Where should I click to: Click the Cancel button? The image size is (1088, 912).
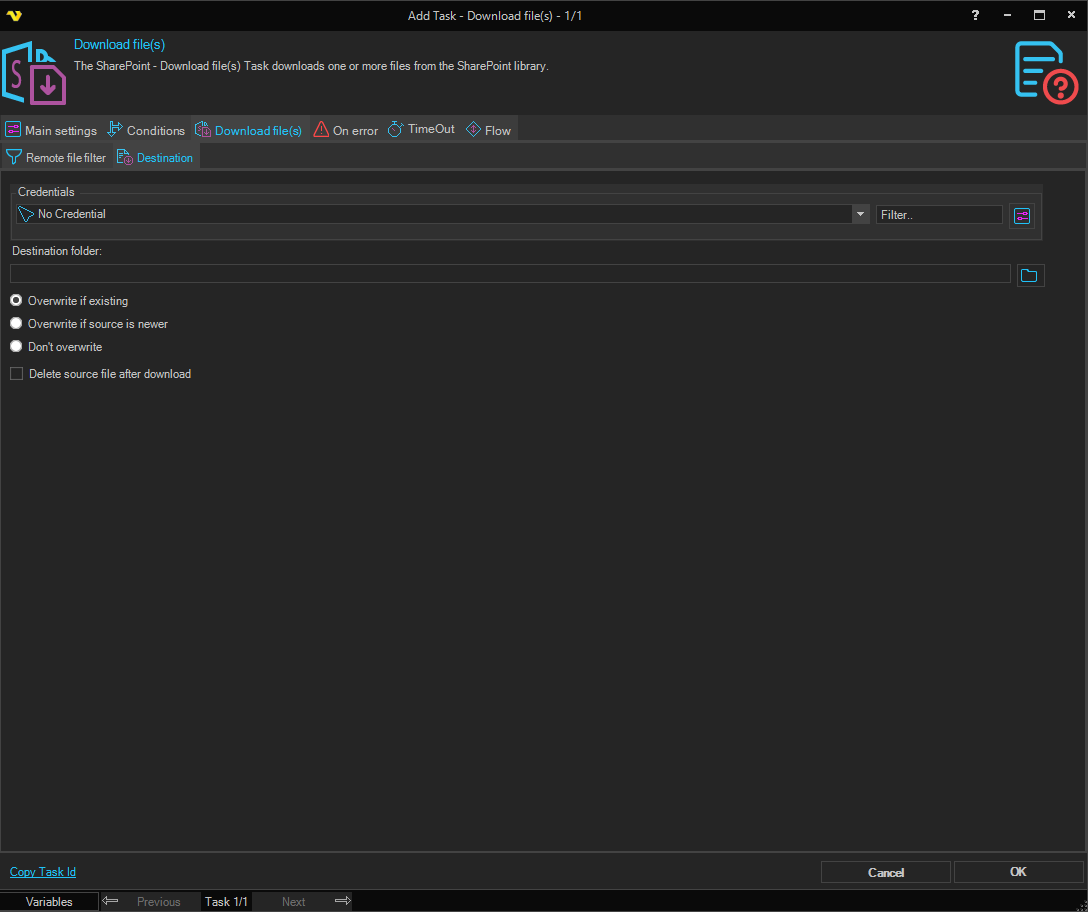click(x=885, y=872)
